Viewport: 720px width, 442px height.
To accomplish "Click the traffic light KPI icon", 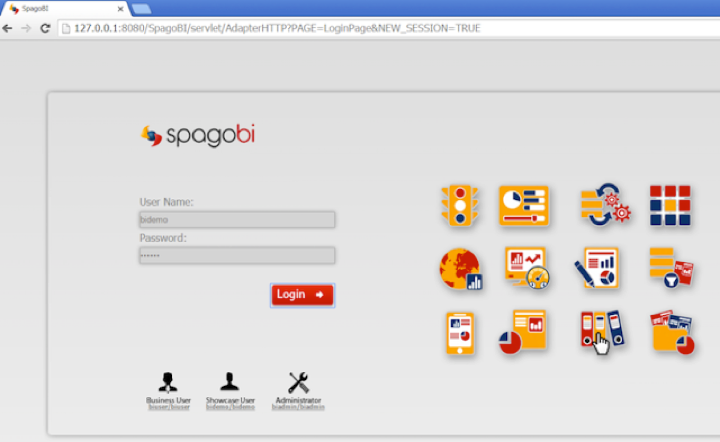I will (x=460, y=205).
